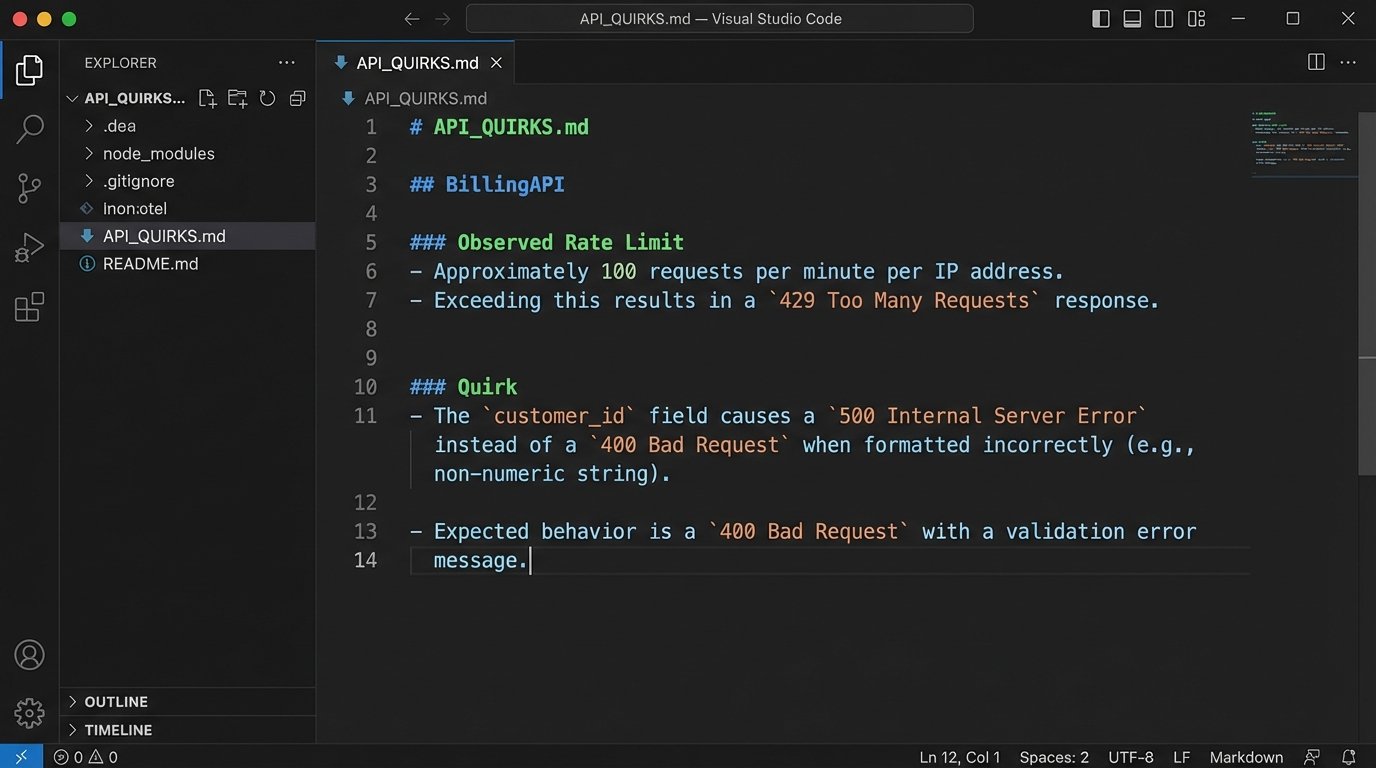The image size is (1376, 768).
Task: Open the indentation setting Spaces: 2
Action: click(1053, 757)
